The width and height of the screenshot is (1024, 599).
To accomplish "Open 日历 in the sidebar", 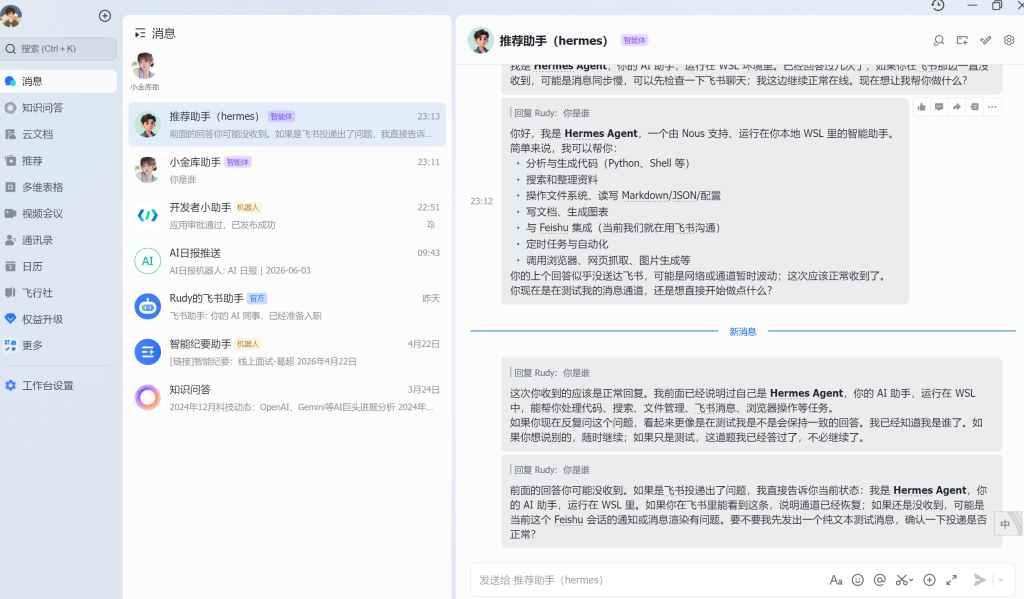I will click(x=59, y=267).
